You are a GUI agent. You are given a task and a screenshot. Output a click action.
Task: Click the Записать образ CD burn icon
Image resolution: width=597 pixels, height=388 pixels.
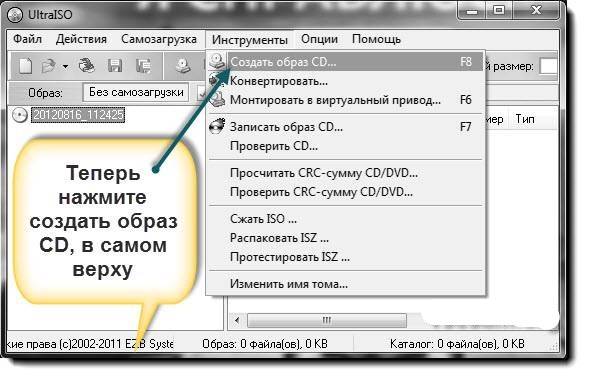point(217,126)
